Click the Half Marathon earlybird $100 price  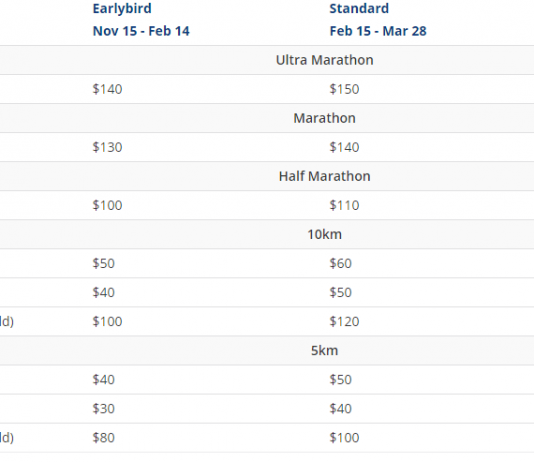[x=107, y=205]
